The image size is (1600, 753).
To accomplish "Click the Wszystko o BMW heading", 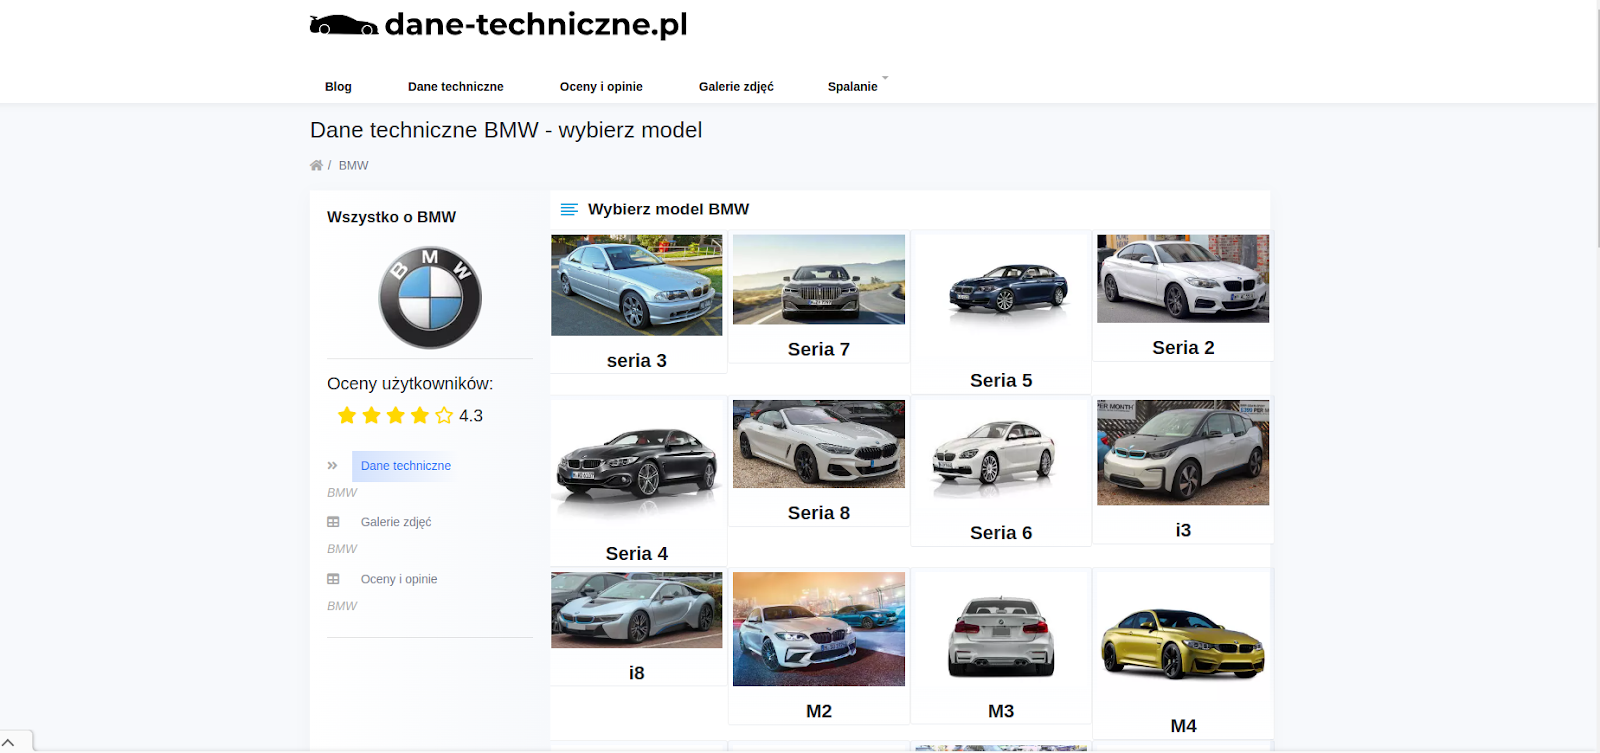I will 391,217.
